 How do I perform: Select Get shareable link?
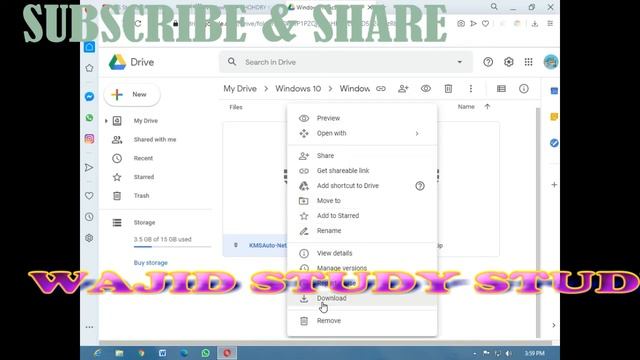pos(362,171)
